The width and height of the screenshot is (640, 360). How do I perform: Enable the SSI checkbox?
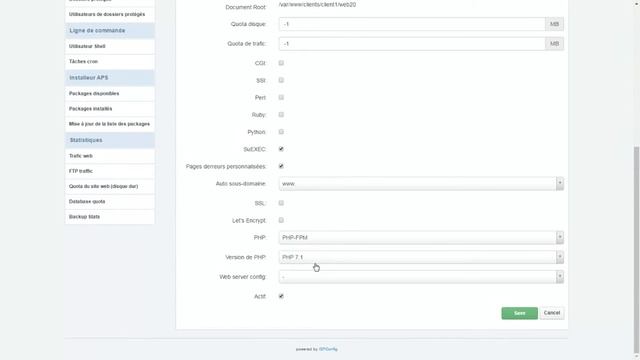click(x=281, y=80)
